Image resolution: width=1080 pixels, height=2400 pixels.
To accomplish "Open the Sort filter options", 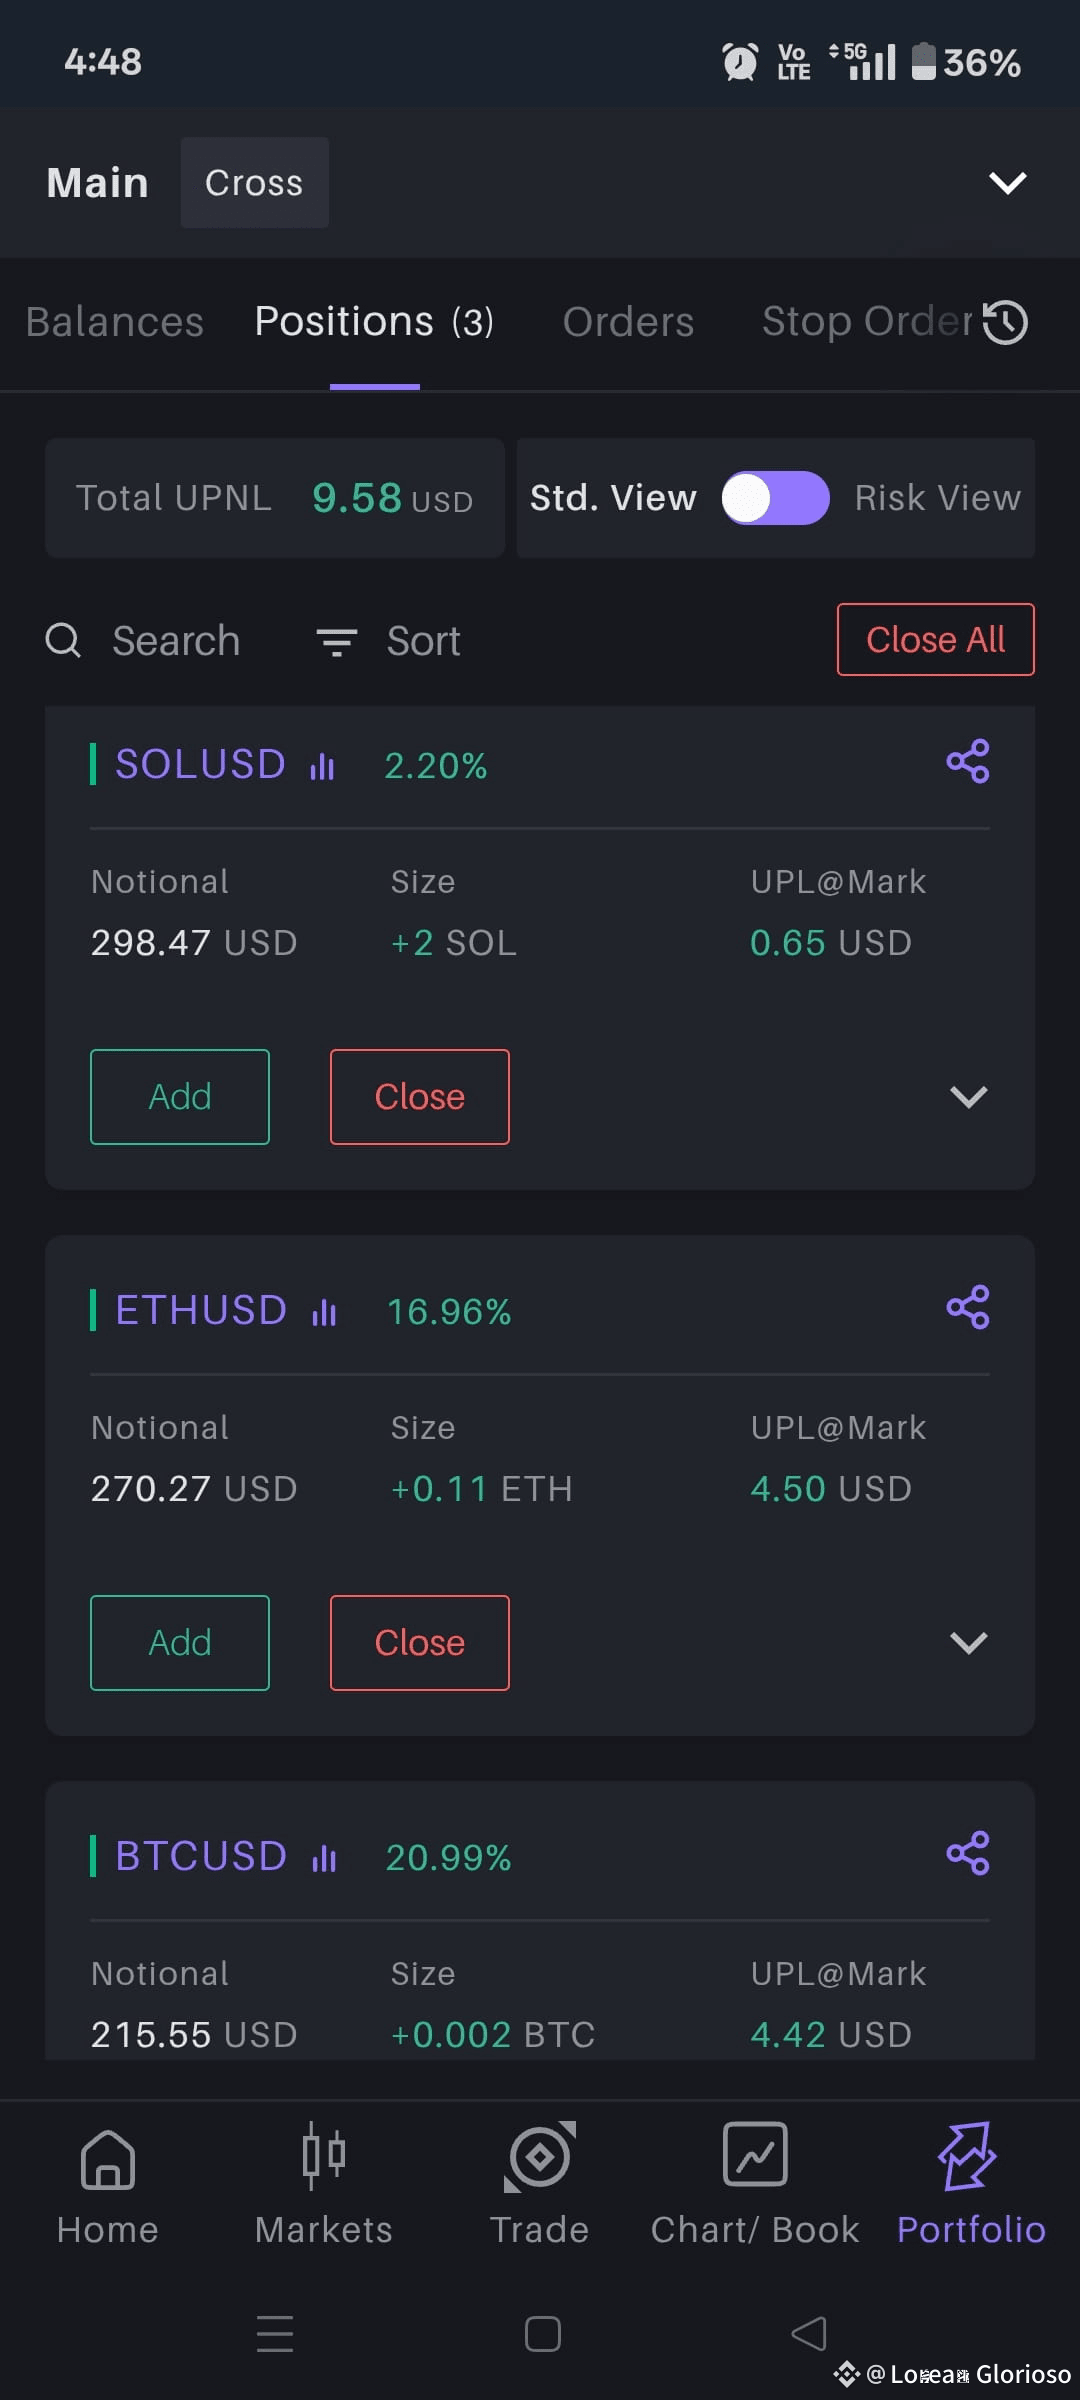I will coord(388,641).
